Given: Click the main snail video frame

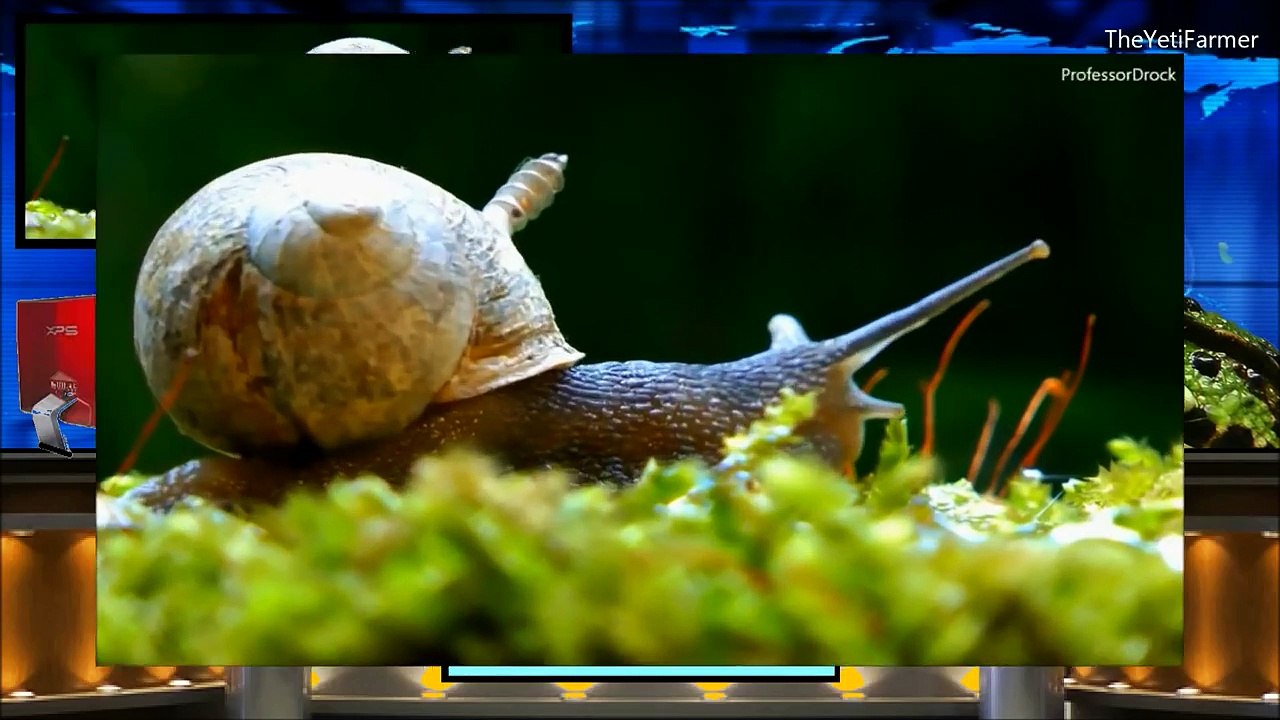Looking at the screenshot, I should tap(640, 360).
